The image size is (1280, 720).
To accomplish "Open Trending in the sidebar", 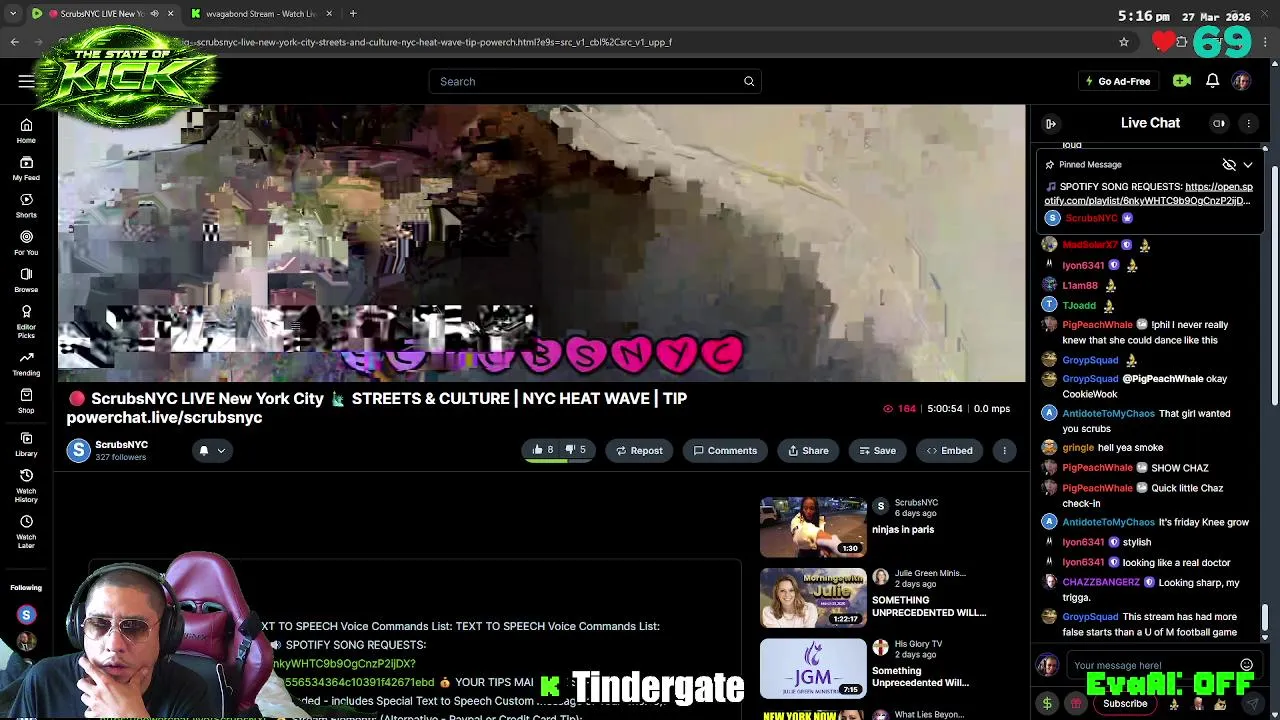I will [x=26, y=363].
